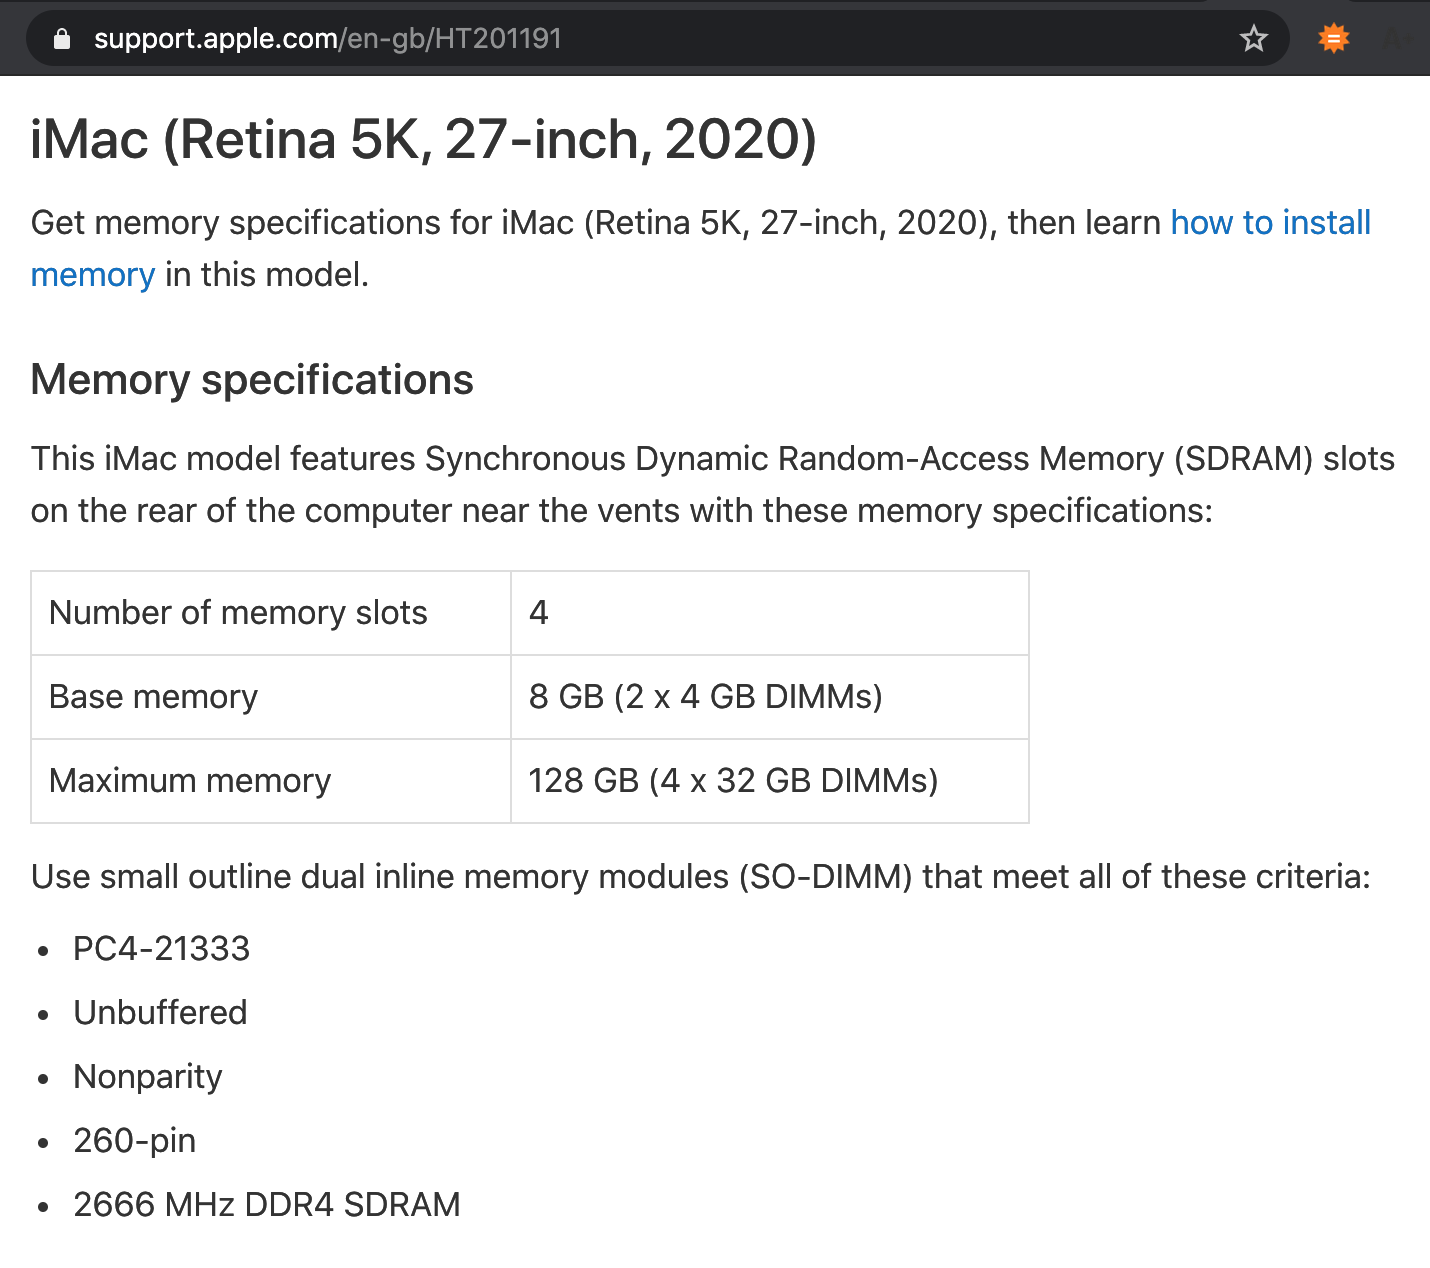Bookmark this page with the star icon
Screen dimensions: 1430x1268
pyautogui.click(x=1253, y=39)
